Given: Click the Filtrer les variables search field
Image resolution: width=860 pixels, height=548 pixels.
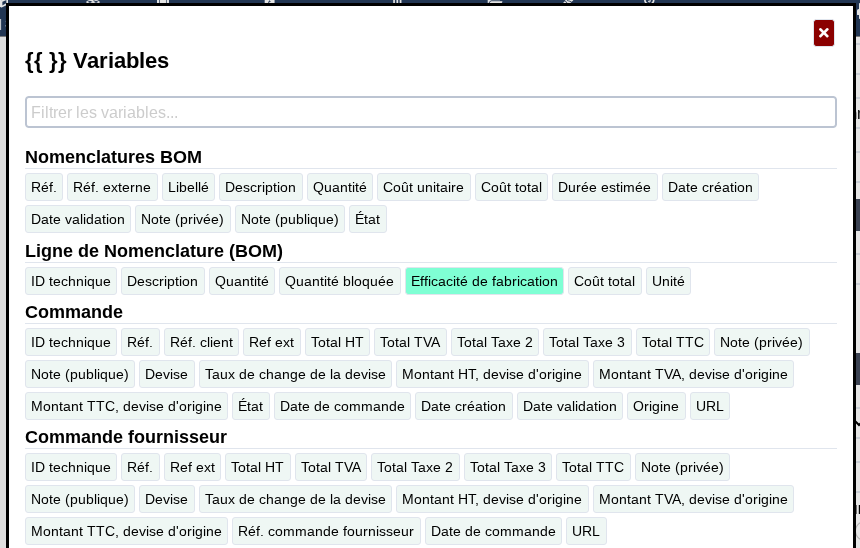Looking at the screenshot, I should (431, 112).
